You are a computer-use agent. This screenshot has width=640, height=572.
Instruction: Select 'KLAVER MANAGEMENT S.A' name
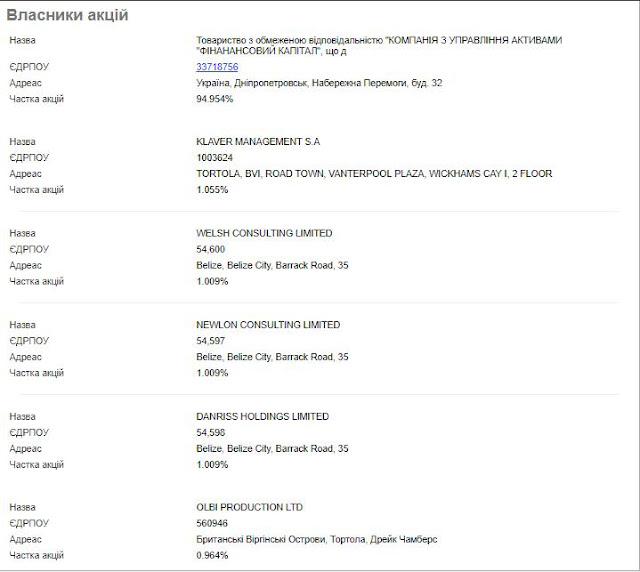coord(258,142)
